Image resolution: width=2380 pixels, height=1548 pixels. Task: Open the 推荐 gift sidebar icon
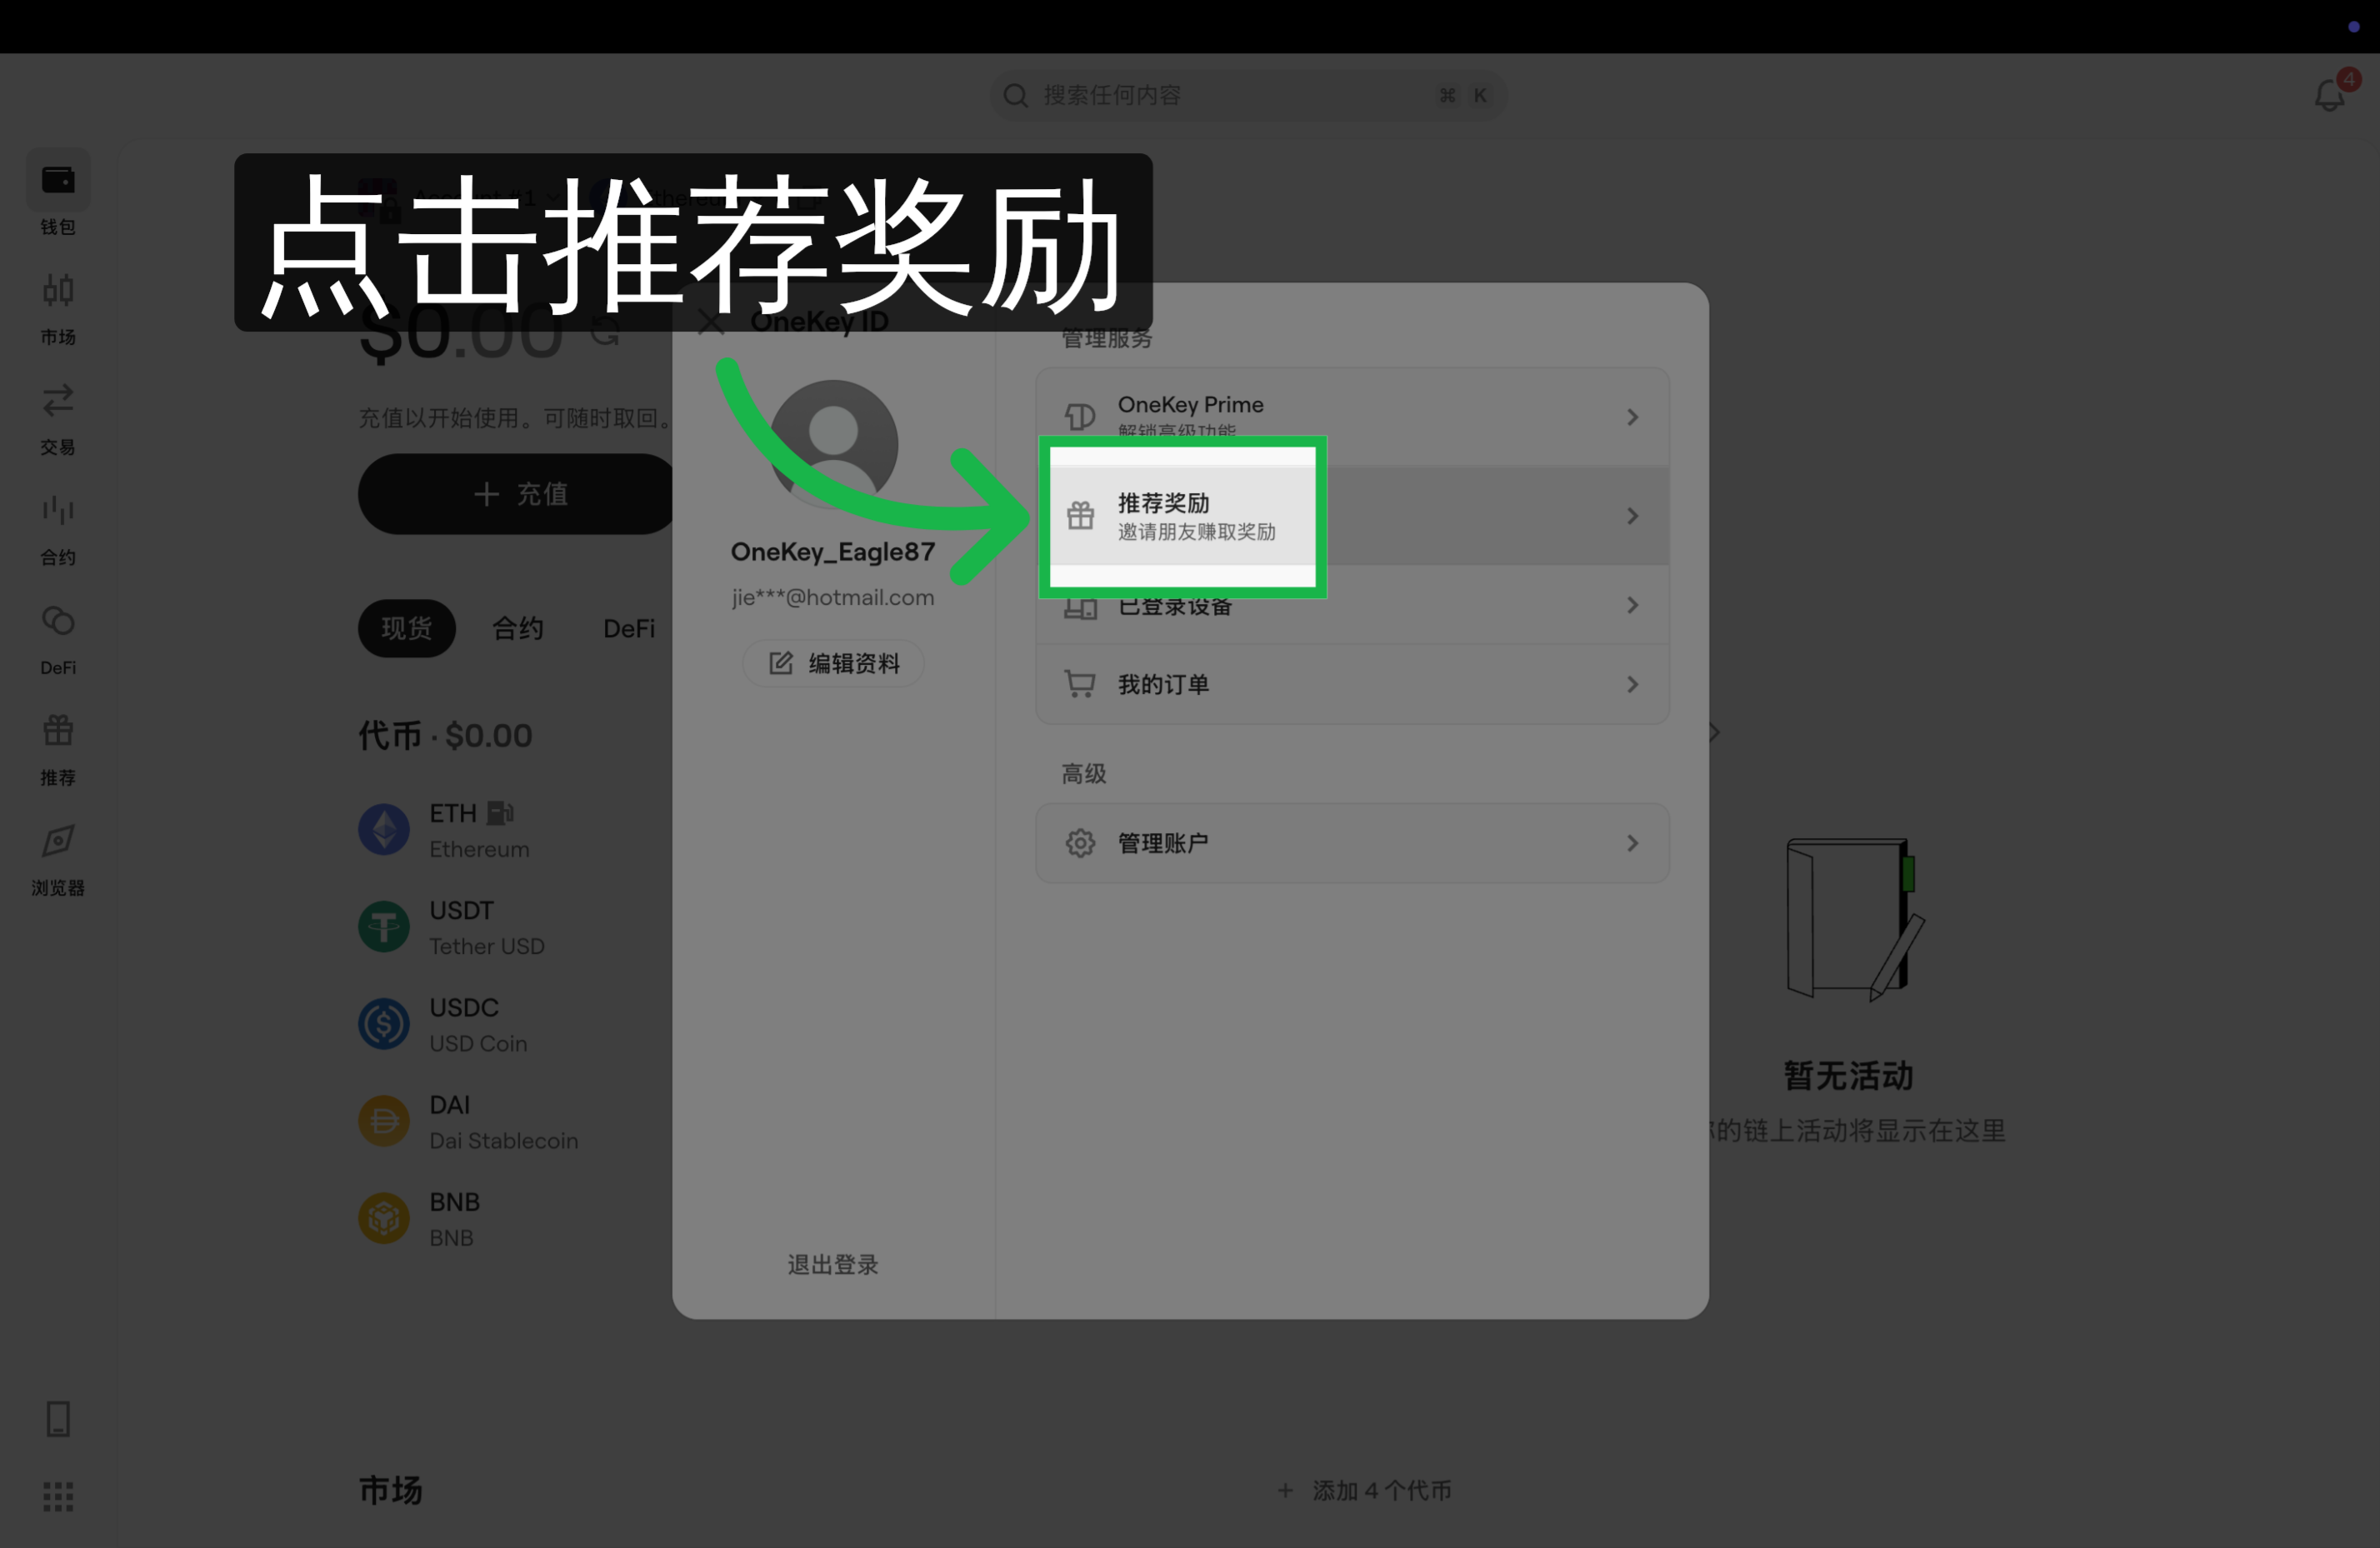click(58, 730)
